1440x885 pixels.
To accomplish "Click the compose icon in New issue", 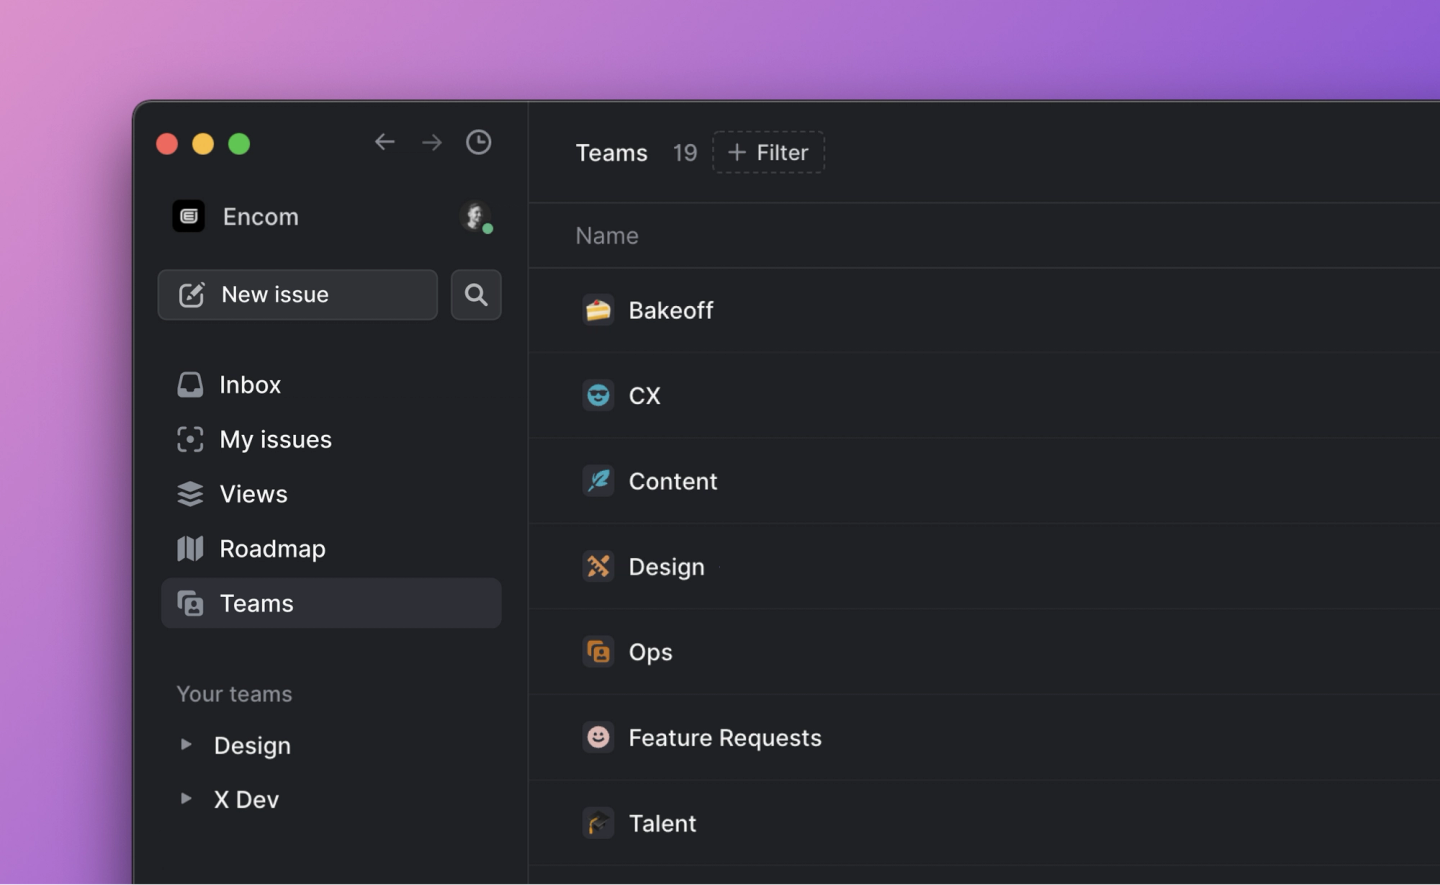I will click(191, 294).
